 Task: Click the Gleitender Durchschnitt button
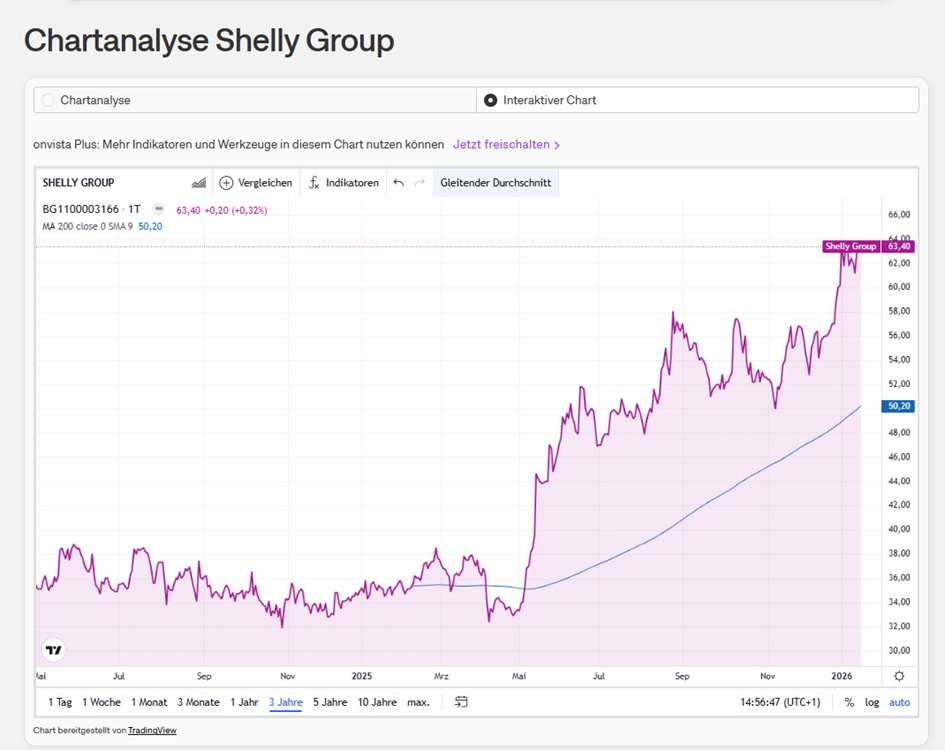[495, 183]
